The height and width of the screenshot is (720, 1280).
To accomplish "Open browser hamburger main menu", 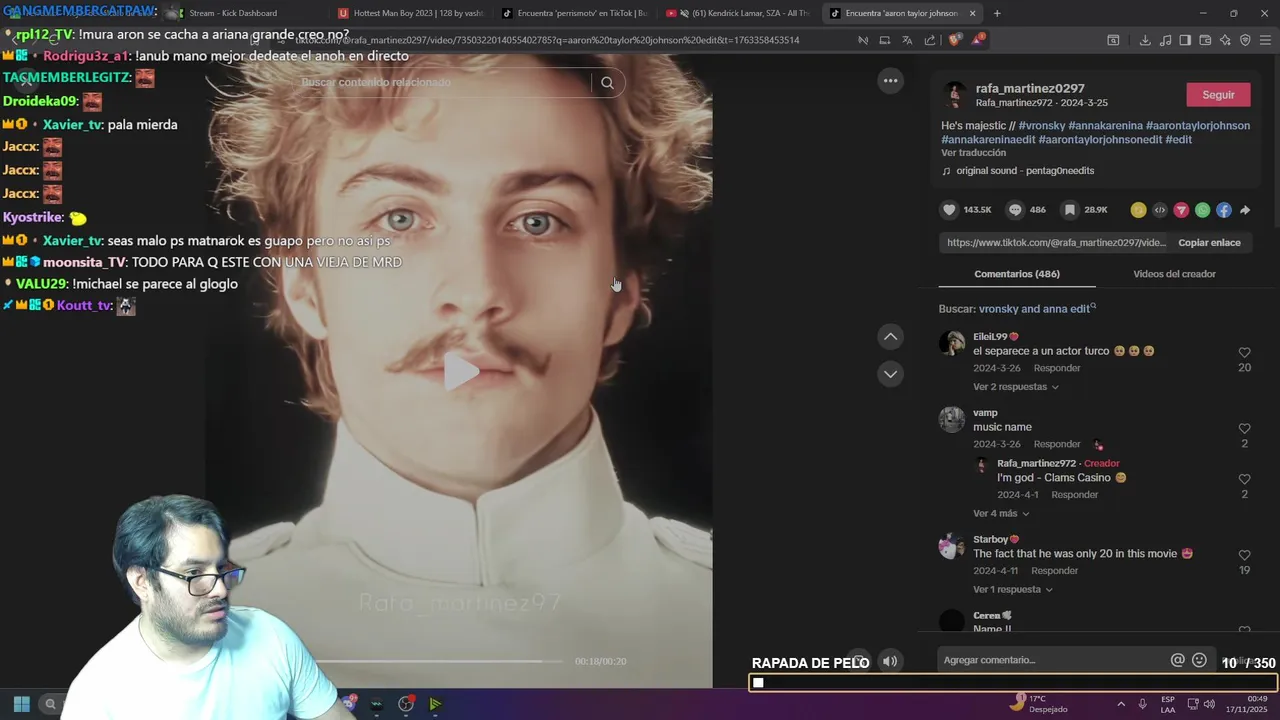I will (1263, 40).
